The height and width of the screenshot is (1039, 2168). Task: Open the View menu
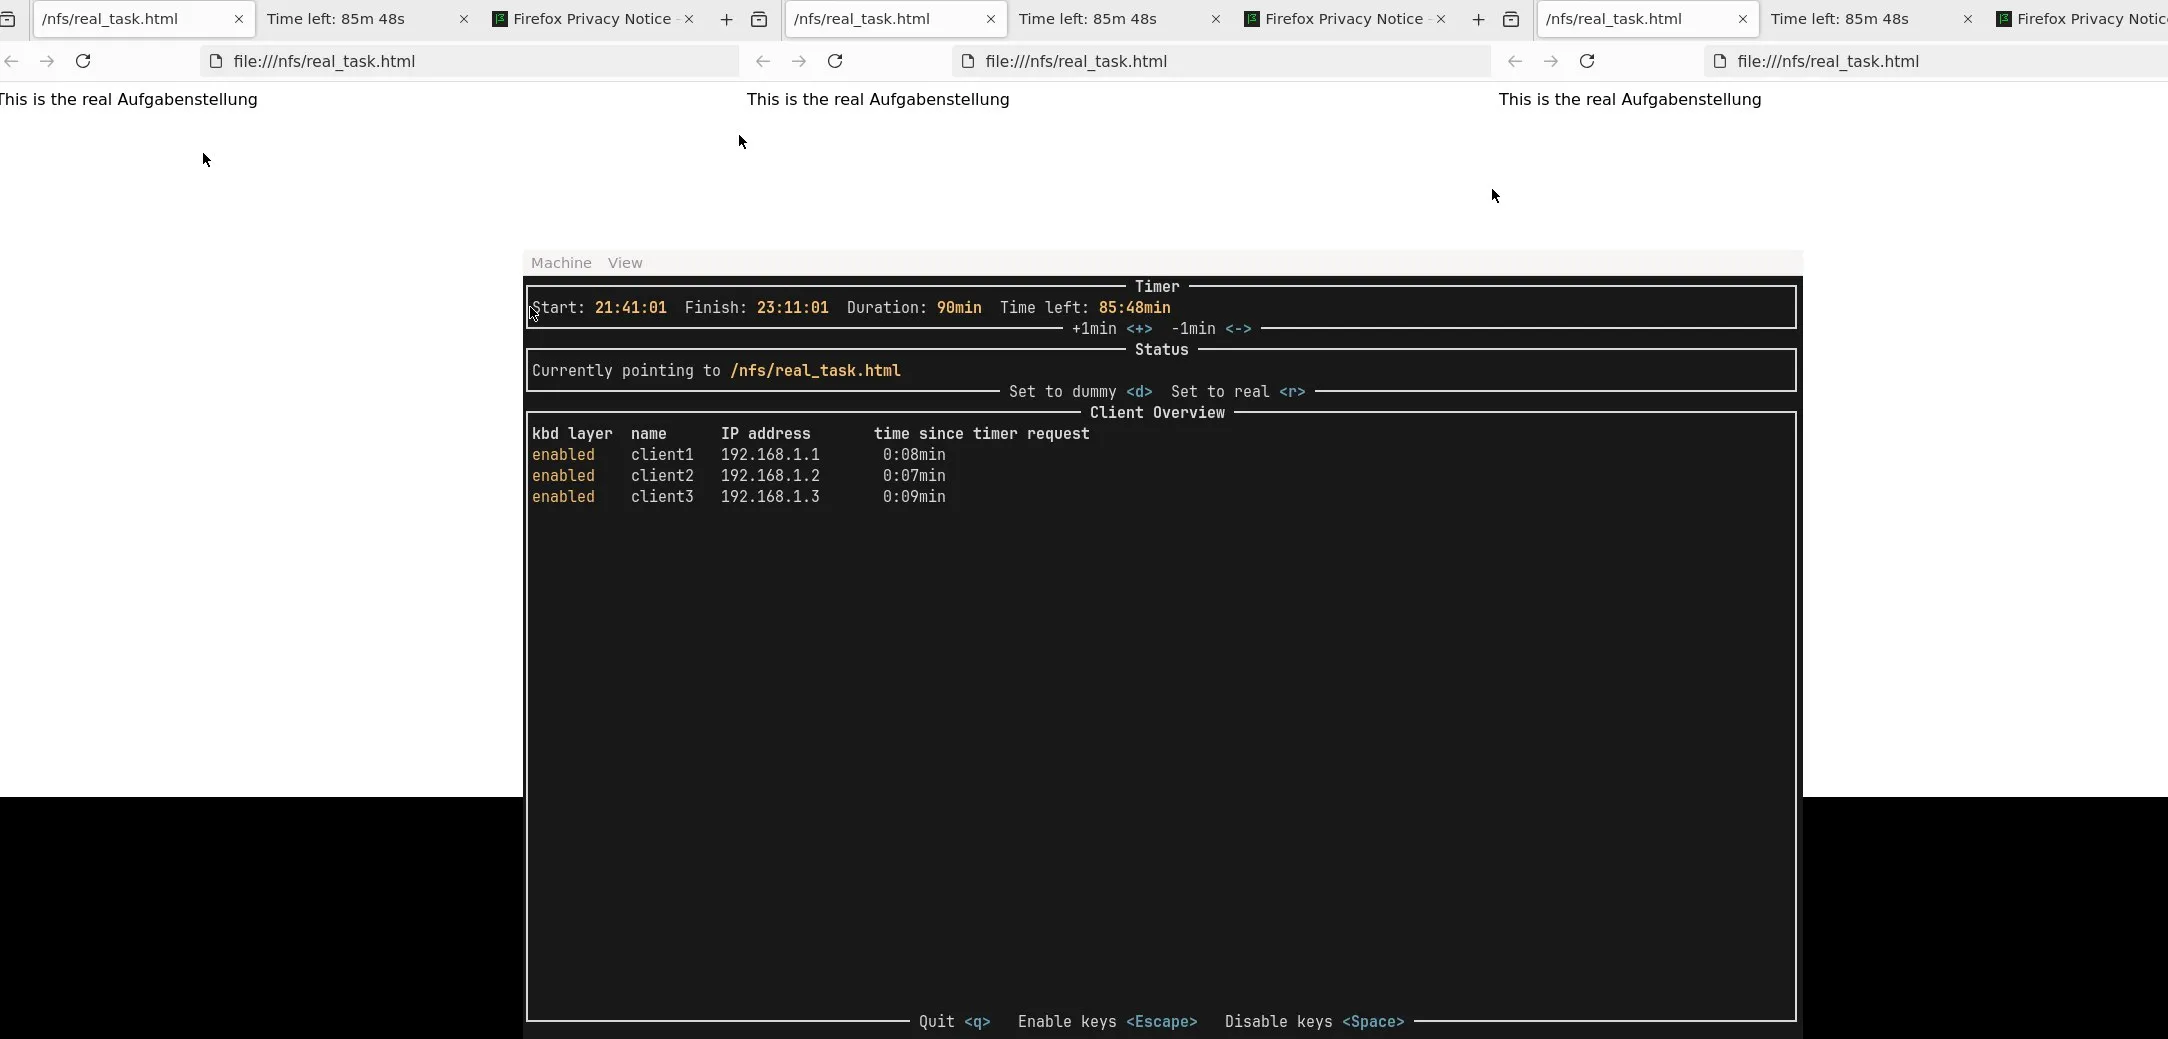click(625, 263)
